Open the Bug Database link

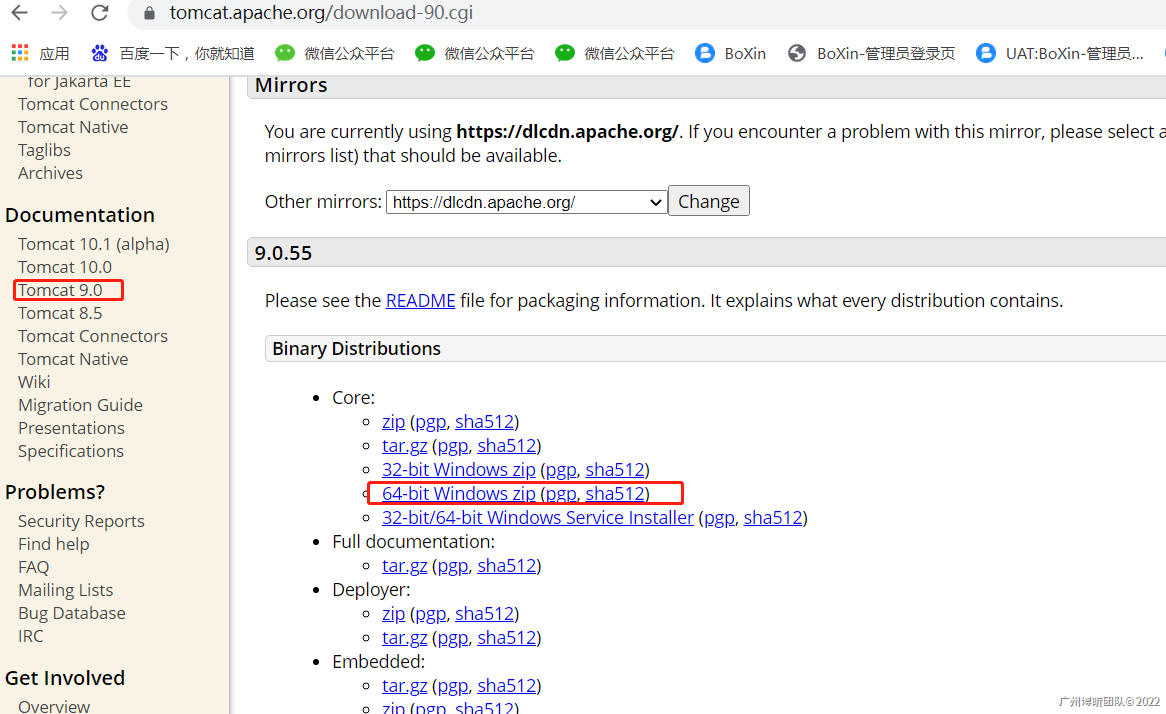point(71,614)
